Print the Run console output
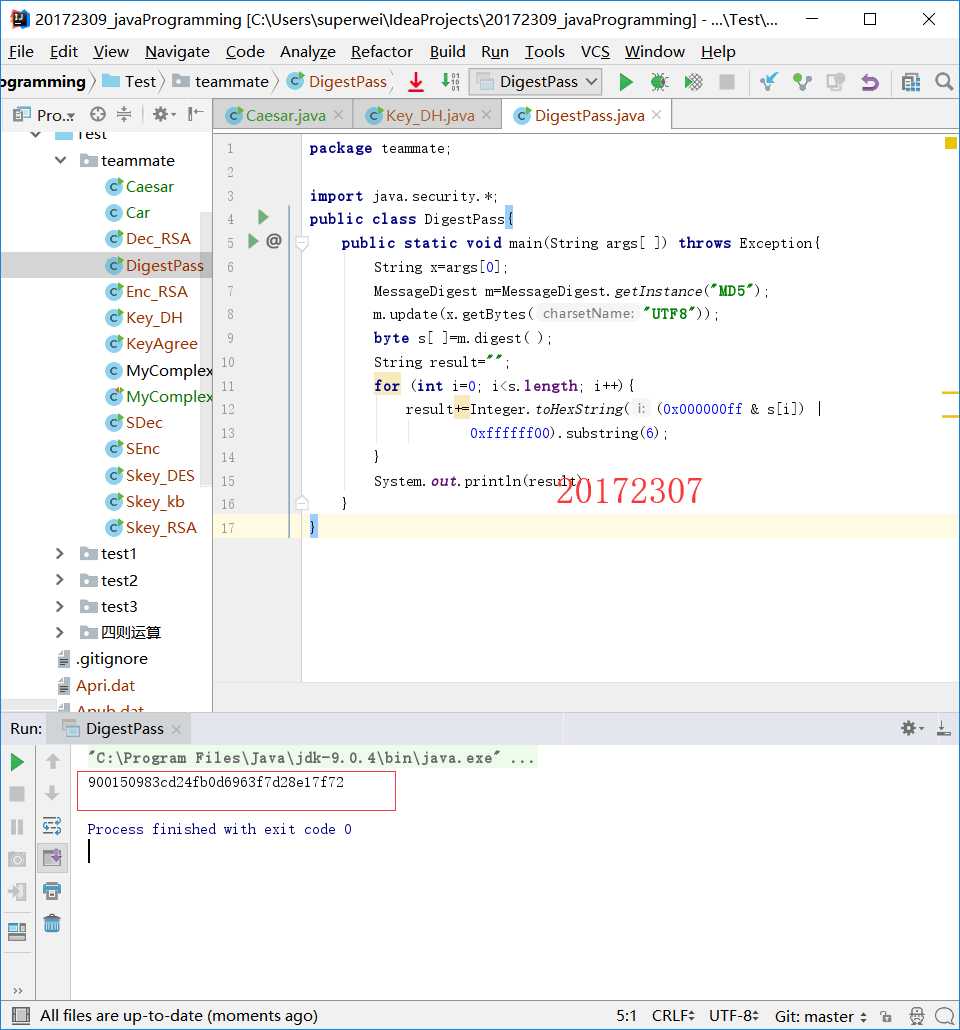Screen dimensions: 960x1030 coord(52,891)
